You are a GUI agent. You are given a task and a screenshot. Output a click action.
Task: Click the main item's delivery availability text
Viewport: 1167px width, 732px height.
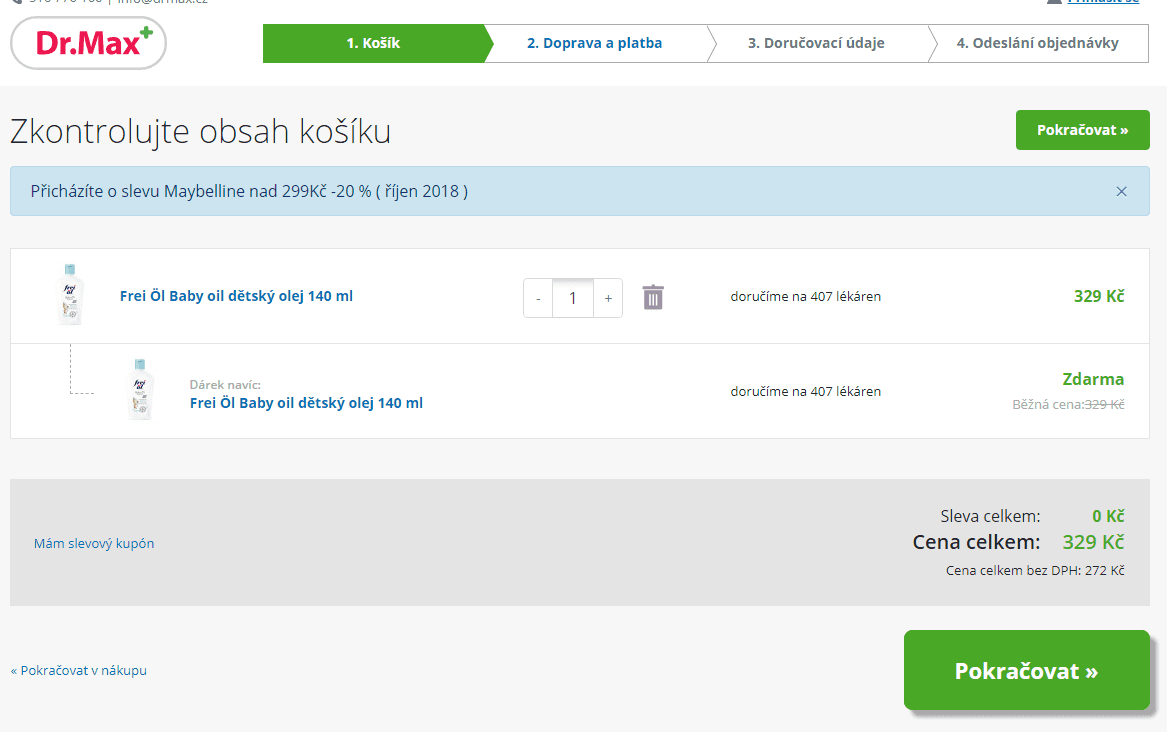[x=806, y=296]
